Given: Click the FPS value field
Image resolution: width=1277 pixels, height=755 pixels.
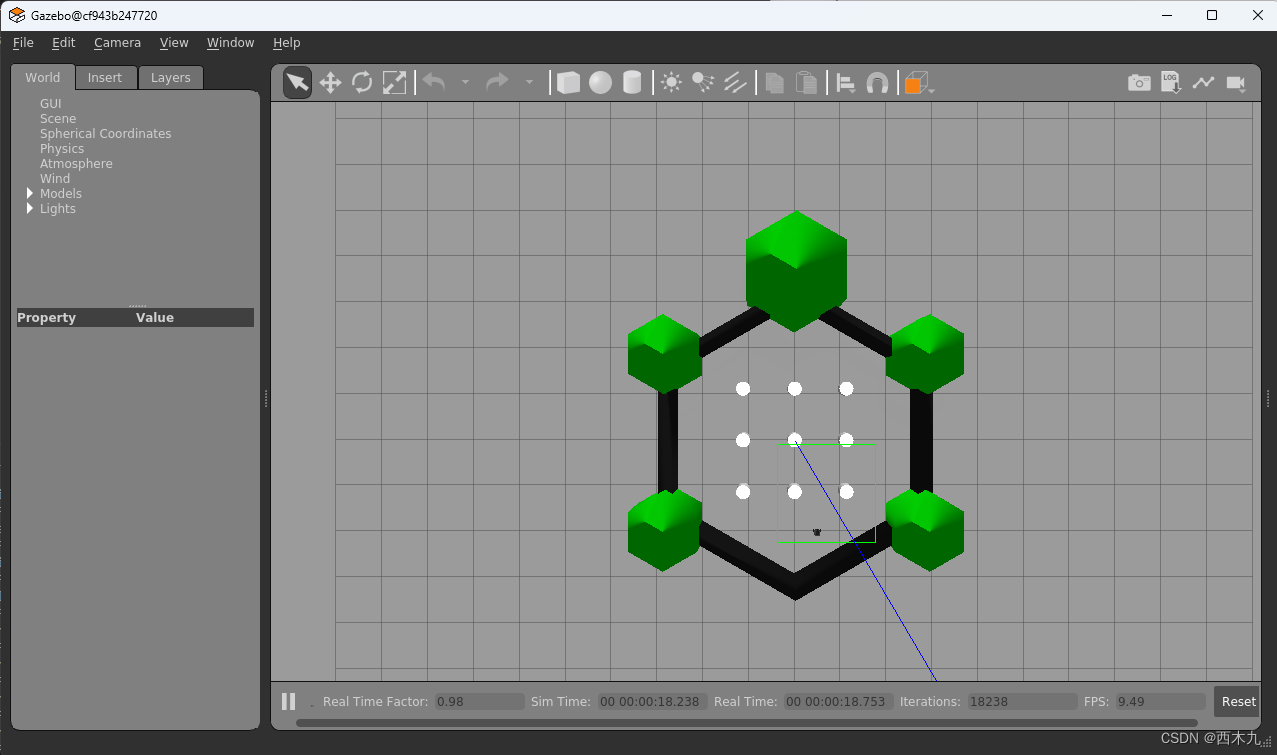Looking at the screenshot, I should click(1160, 701).
